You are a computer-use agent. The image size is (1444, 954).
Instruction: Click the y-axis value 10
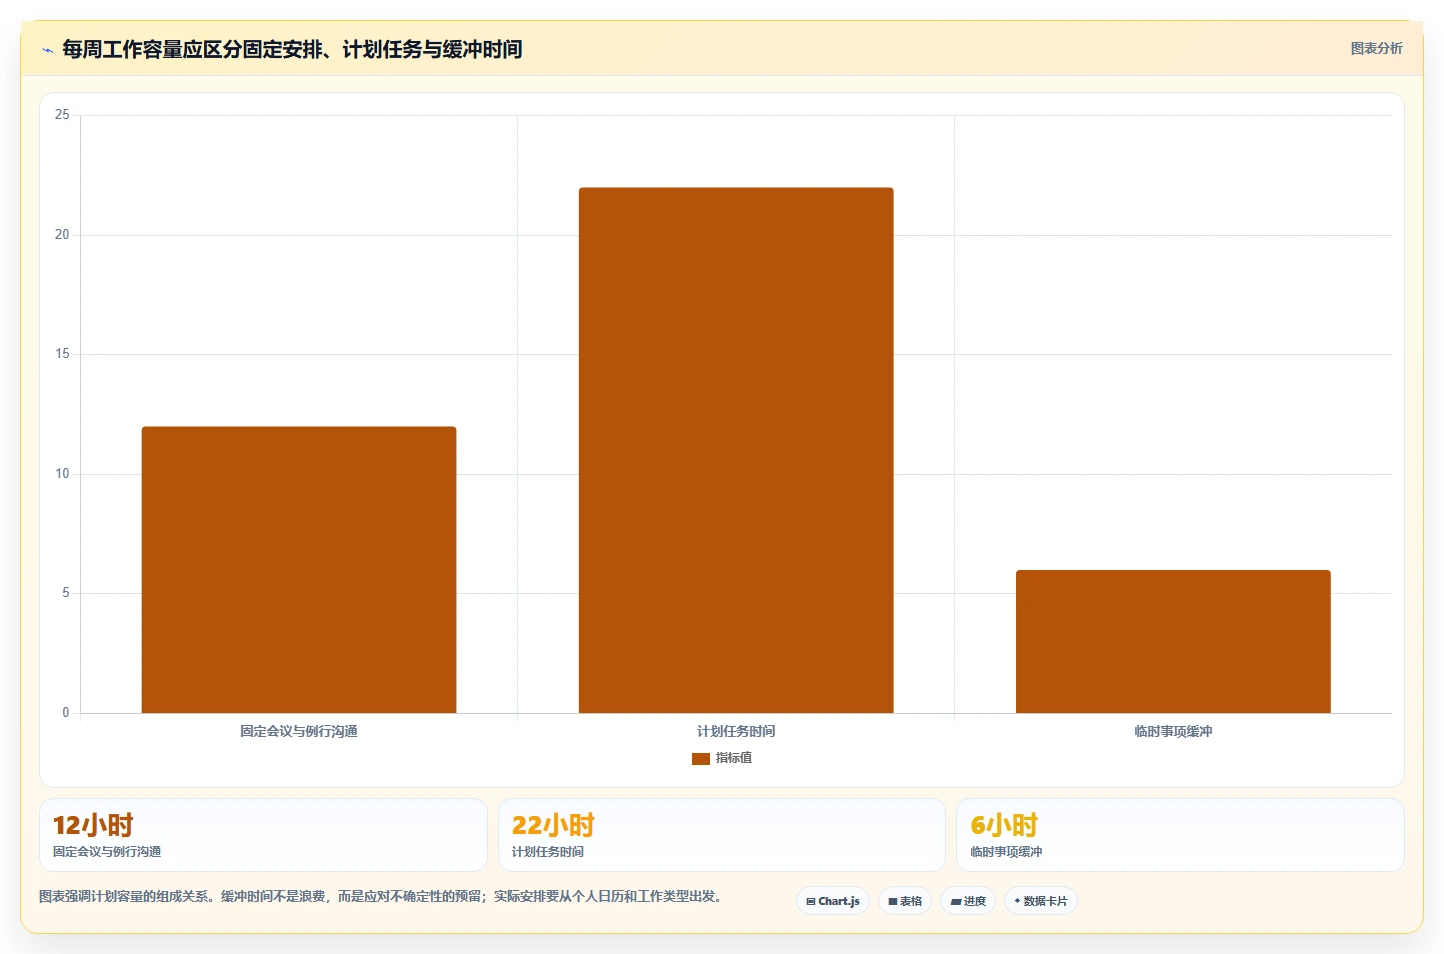(x=62, y=474)
